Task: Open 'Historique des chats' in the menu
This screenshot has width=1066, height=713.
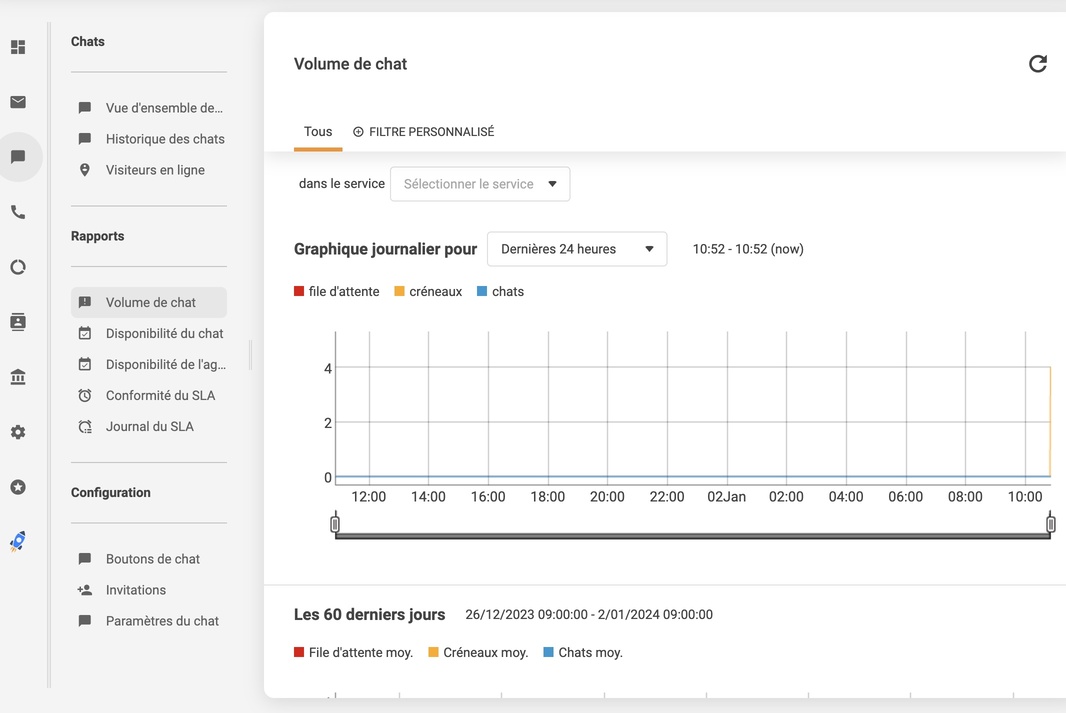Action: [x=165, y=138]
